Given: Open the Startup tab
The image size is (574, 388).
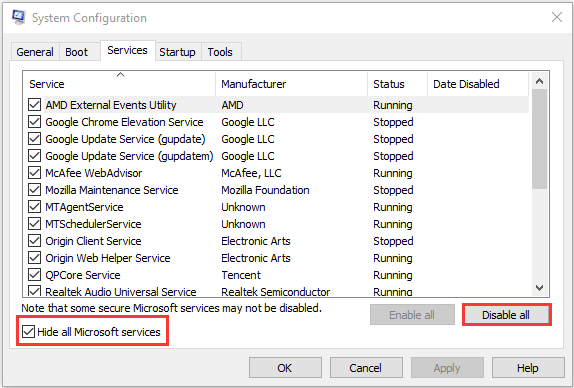Looking at the screenshot, I should coord(177,52).
